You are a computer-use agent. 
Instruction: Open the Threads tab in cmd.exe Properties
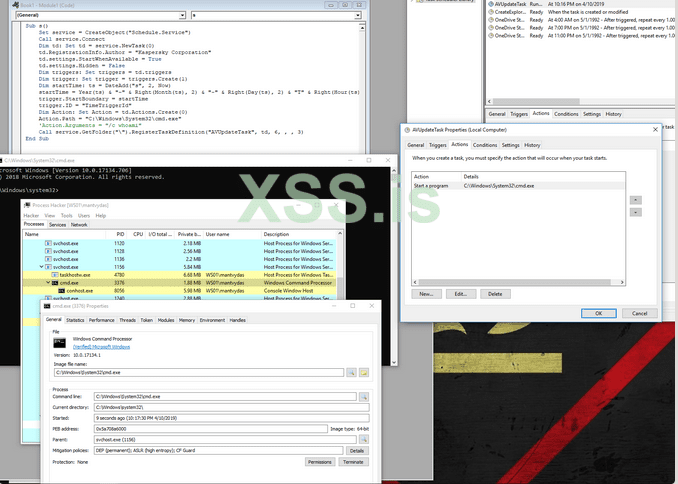point(128,320)
